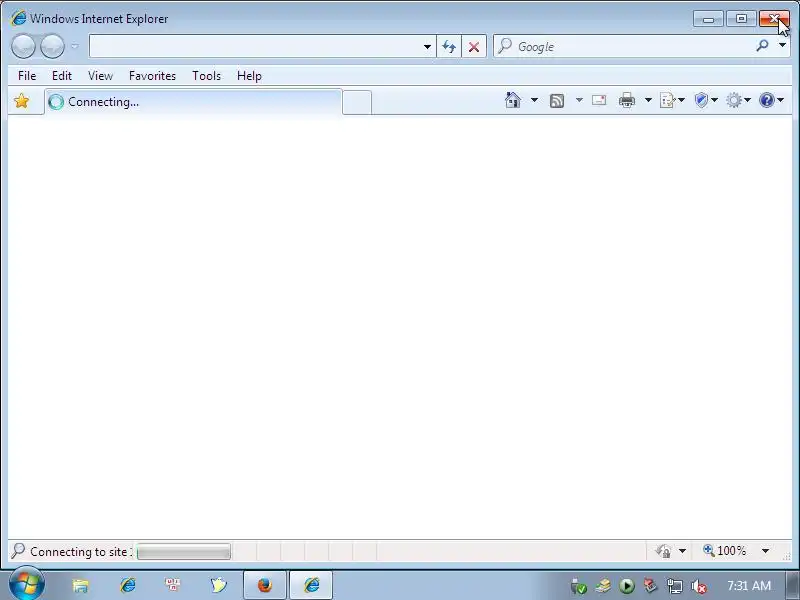Screen dimensions: 800x600
Task: Open the recent pages dropdown beside Forward
Action: click(x=75, y=46)
